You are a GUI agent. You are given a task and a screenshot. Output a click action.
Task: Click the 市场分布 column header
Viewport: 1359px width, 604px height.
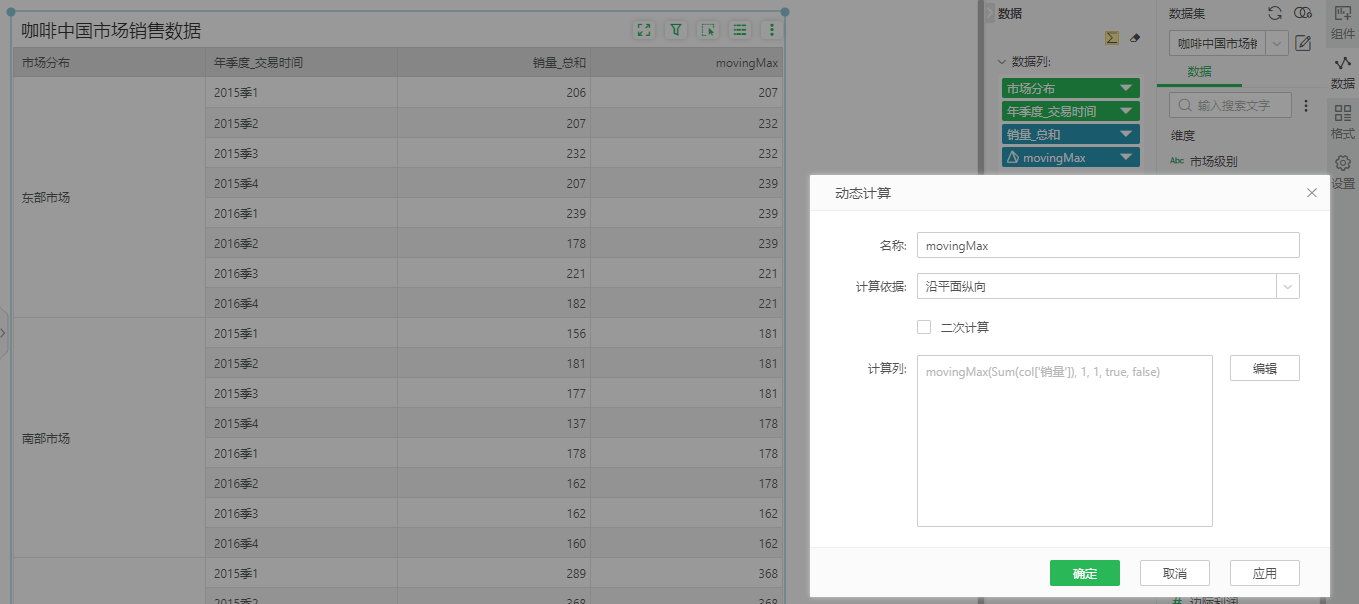(x=109, y=62)
